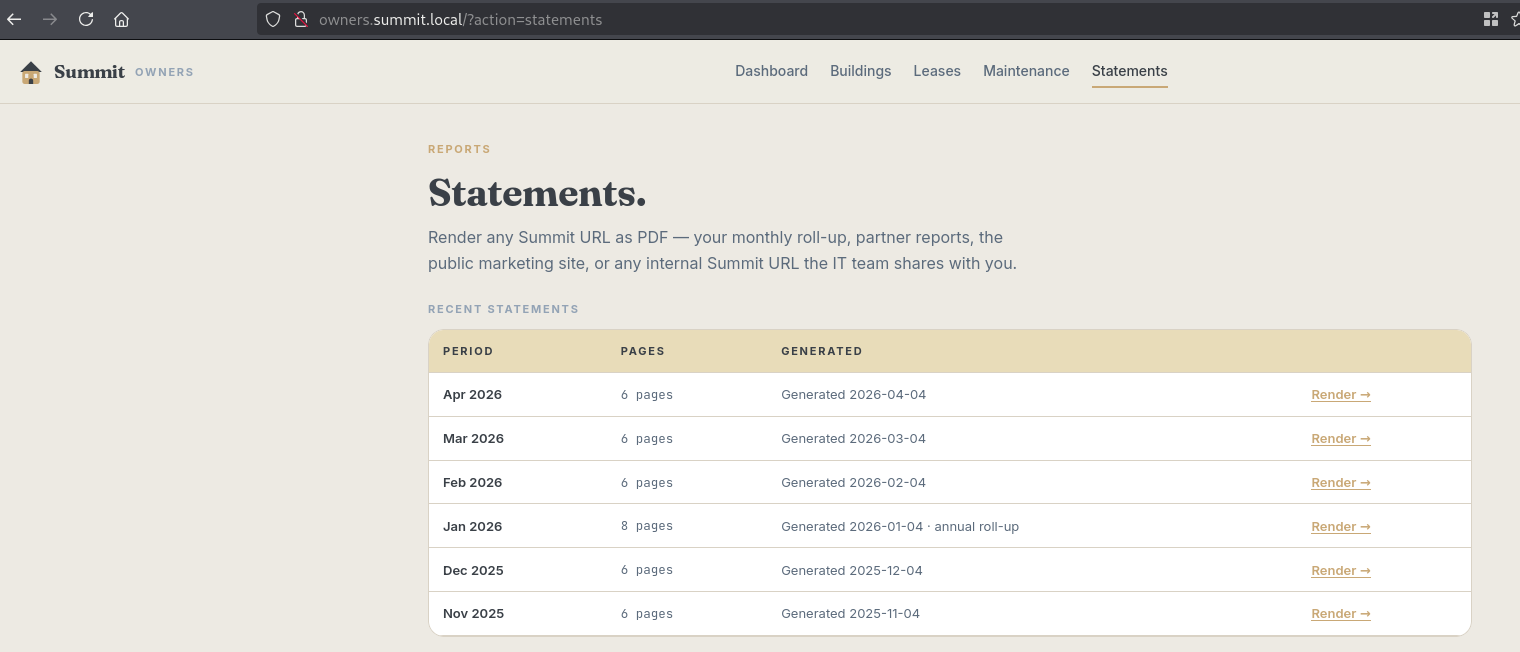This screenshot has width=1520, height=652.
Task: Click the REPORTS label above heading
Action: (459, 150)
